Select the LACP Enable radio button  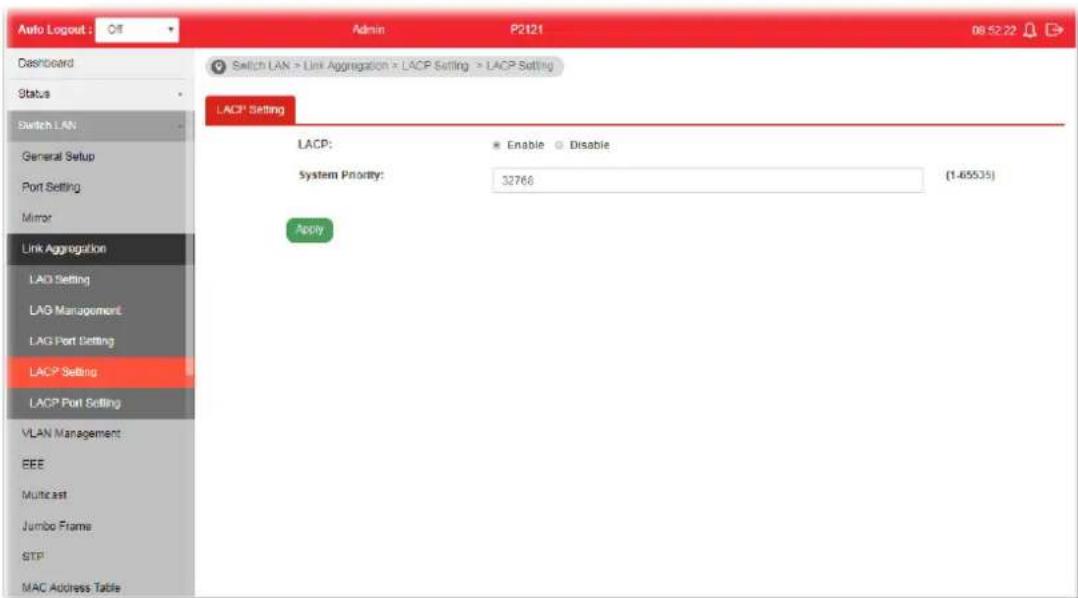[496, 145]
